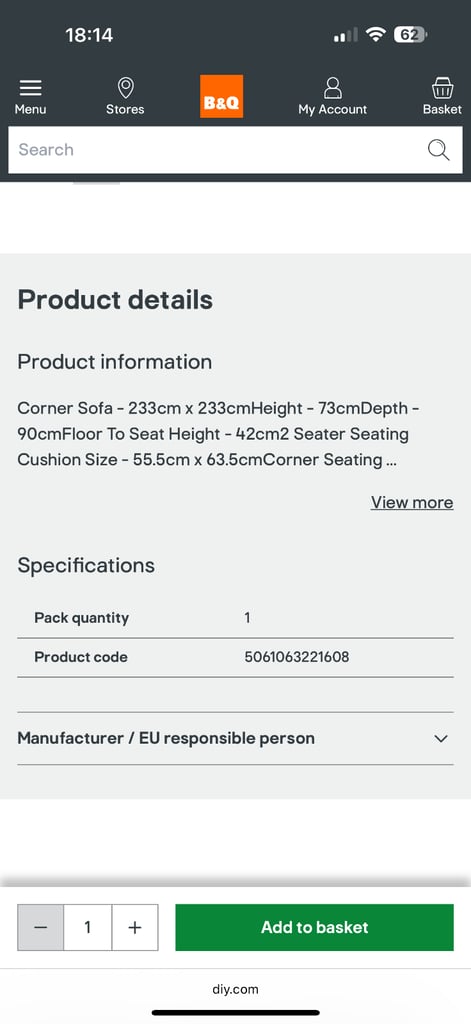The width and height of the screenshot is (471, 1024).
Task: Open My Account person icon
Action: [333, 88]
